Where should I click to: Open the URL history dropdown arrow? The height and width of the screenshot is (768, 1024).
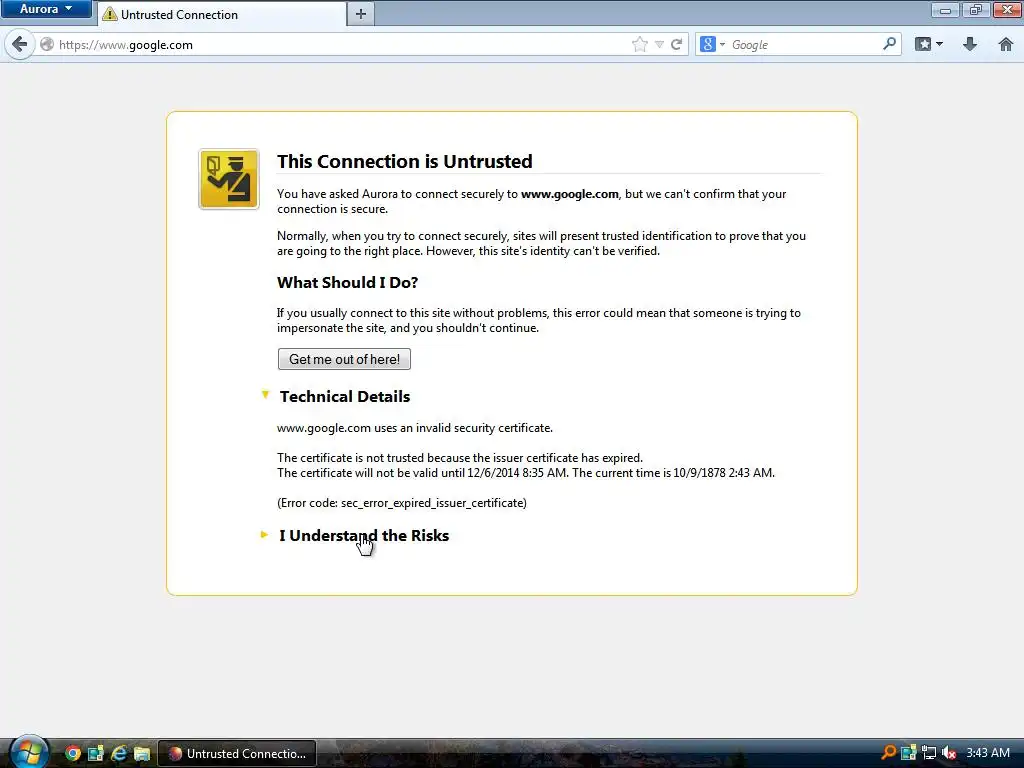[x=660, y=44]
